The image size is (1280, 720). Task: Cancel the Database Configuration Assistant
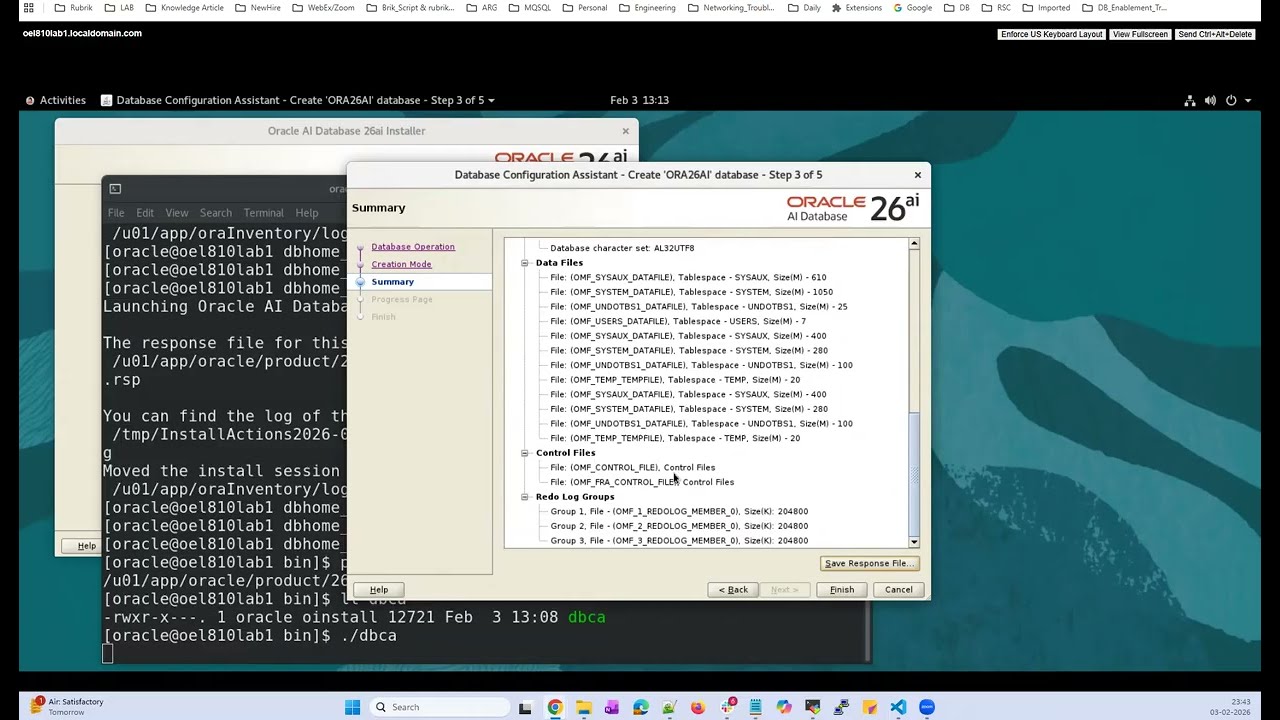tap(898, 590)
